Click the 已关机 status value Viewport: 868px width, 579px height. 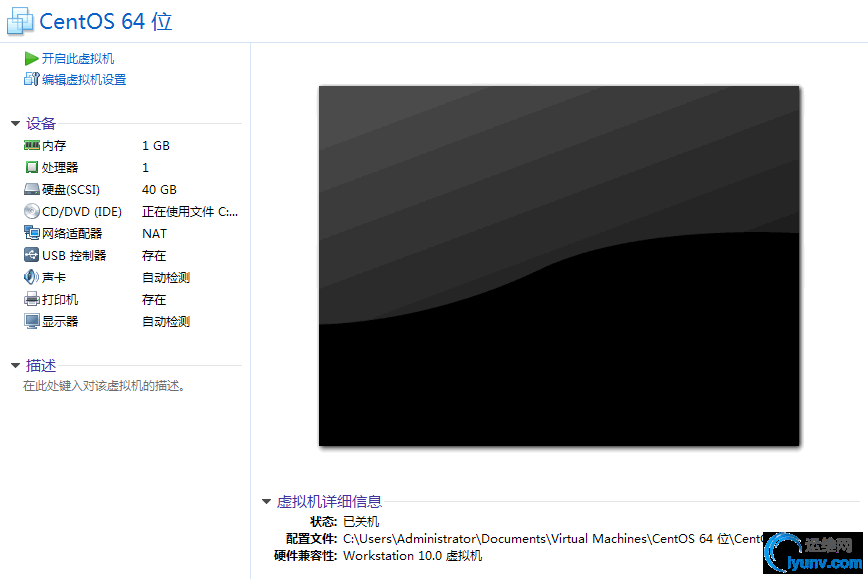pos(361,521)
